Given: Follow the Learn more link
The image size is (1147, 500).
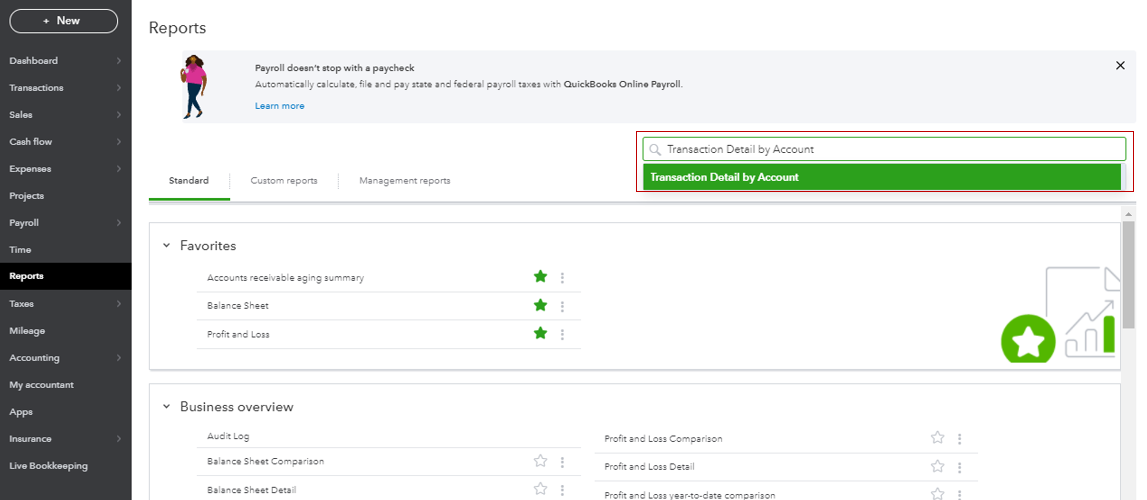Looking at the screenshot, I should (x=280, y=106).
